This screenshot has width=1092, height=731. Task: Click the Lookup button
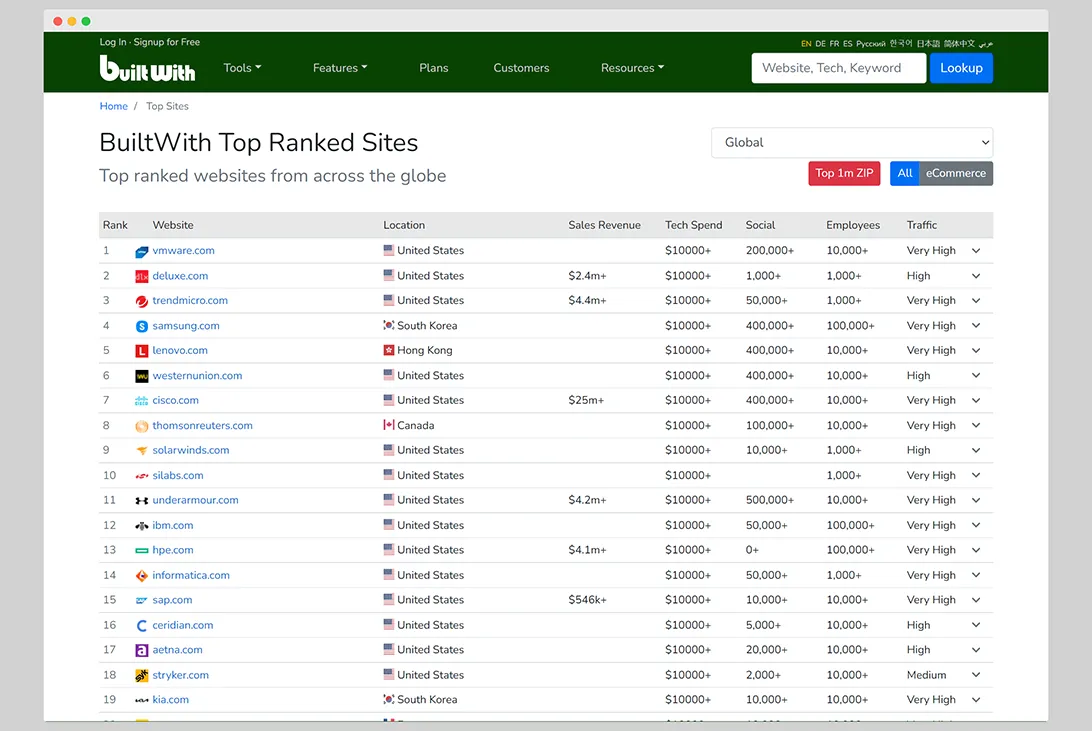(961, 68)
